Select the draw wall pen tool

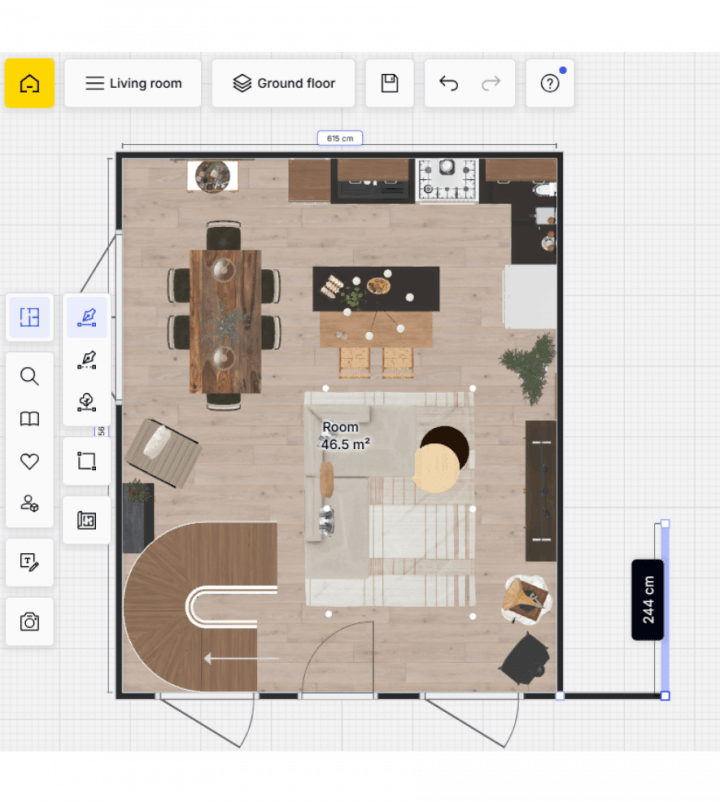pyautogui.click(x=87, y=317)
